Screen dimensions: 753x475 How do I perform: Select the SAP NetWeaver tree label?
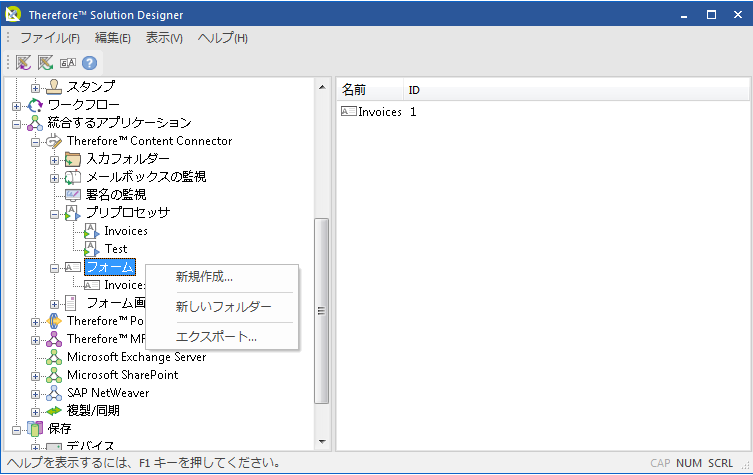pyautogui.click(x=108, y=393)
